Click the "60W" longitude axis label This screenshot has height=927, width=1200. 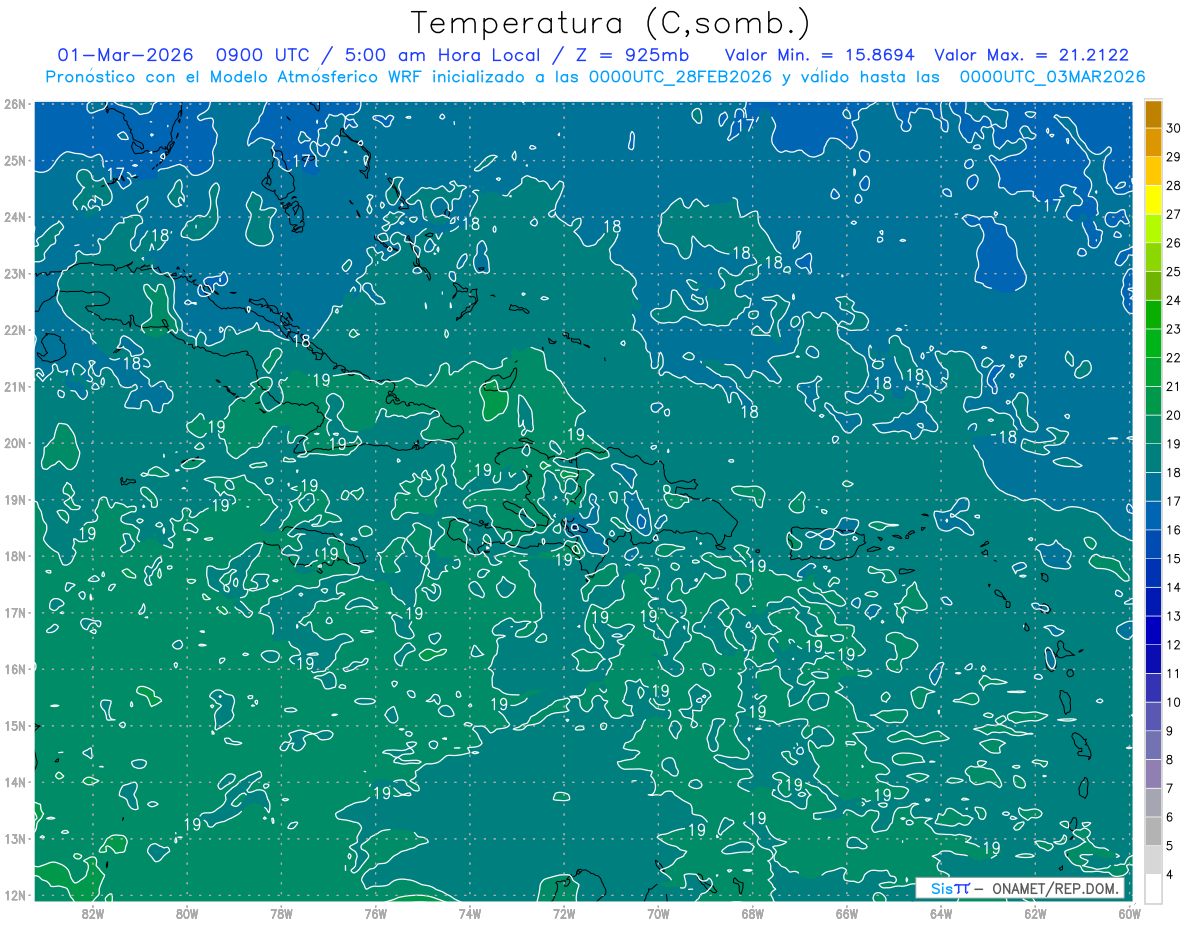pyautogui.click(x=1129, y=913)
